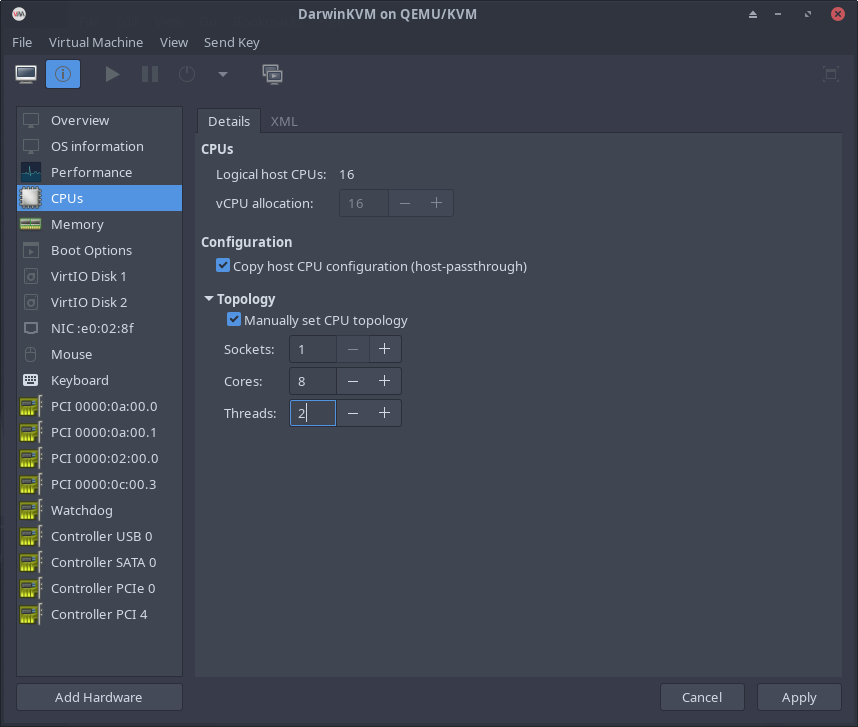Increase the Sockets count

(385, 349)
